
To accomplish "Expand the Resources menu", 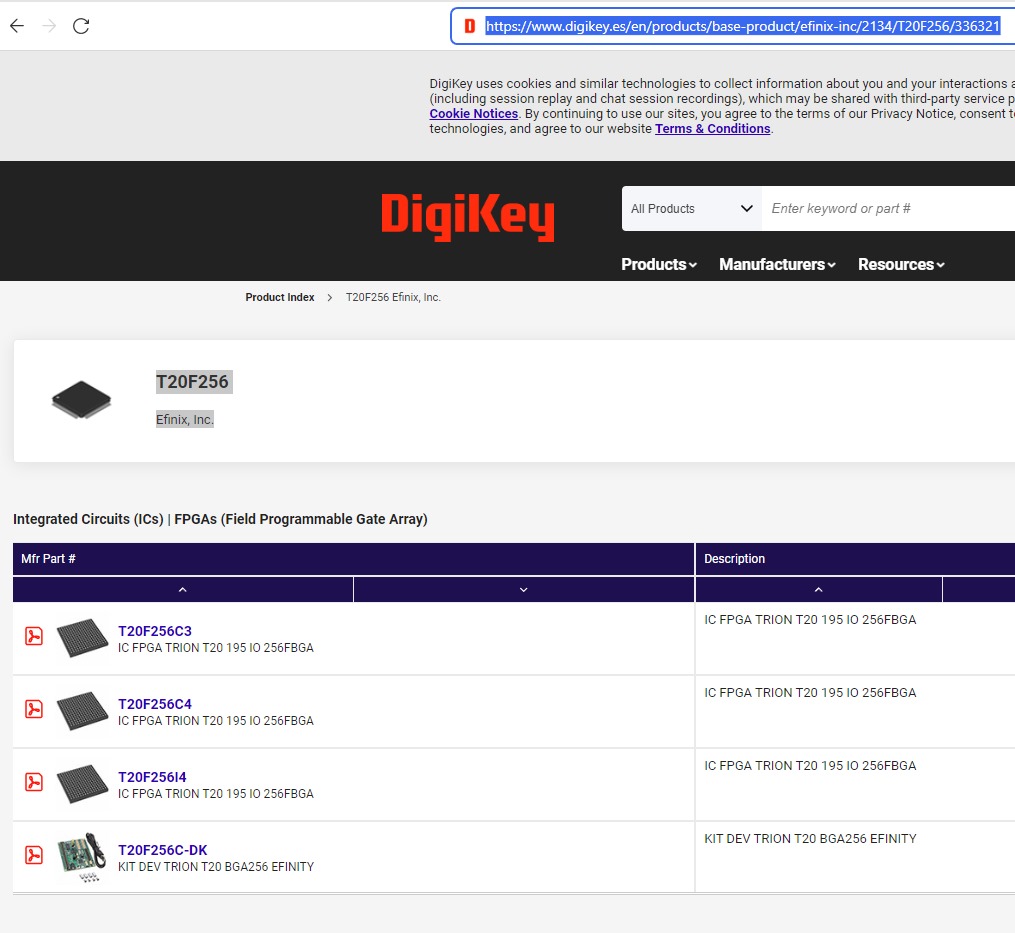I will point(901,264).
